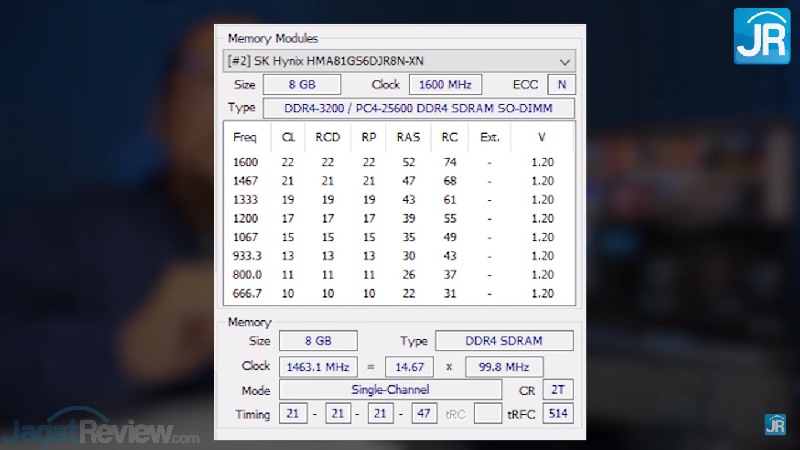Click the CR field showing 2T
This screenshot has width=800, height=450.
tap(559, 389)
